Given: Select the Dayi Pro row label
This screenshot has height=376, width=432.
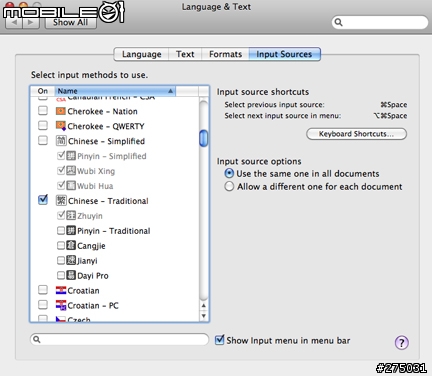Looking at the screenshot, I should (93, 276).
